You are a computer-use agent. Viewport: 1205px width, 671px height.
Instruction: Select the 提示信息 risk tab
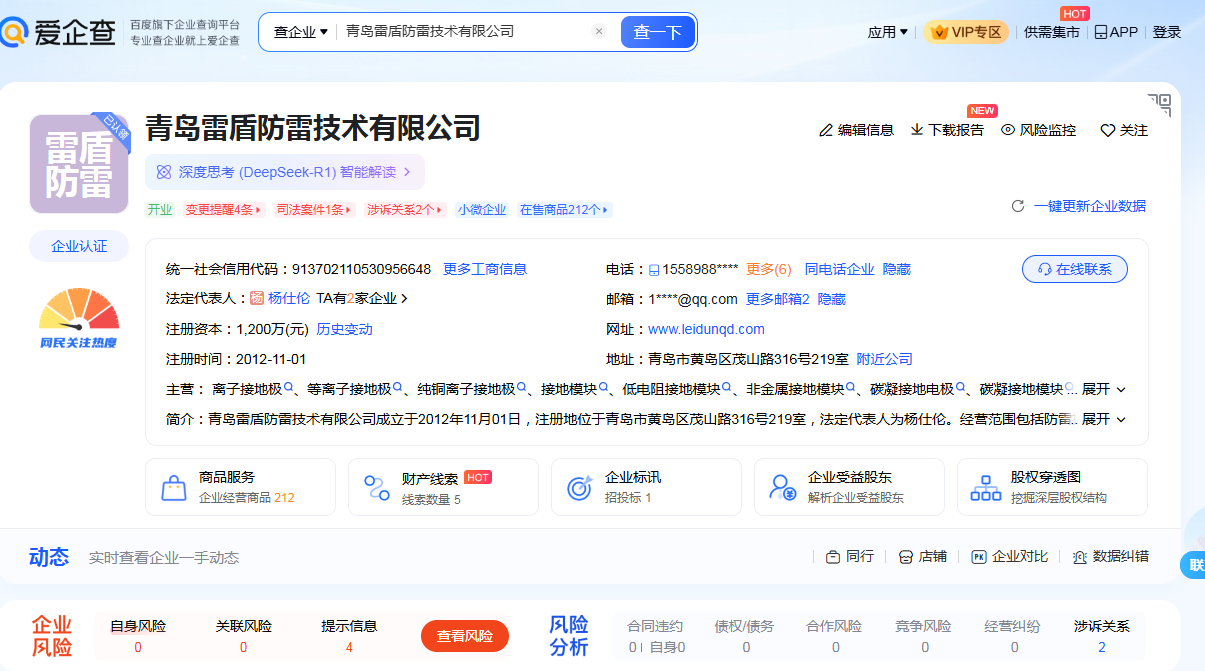[349, 636]
